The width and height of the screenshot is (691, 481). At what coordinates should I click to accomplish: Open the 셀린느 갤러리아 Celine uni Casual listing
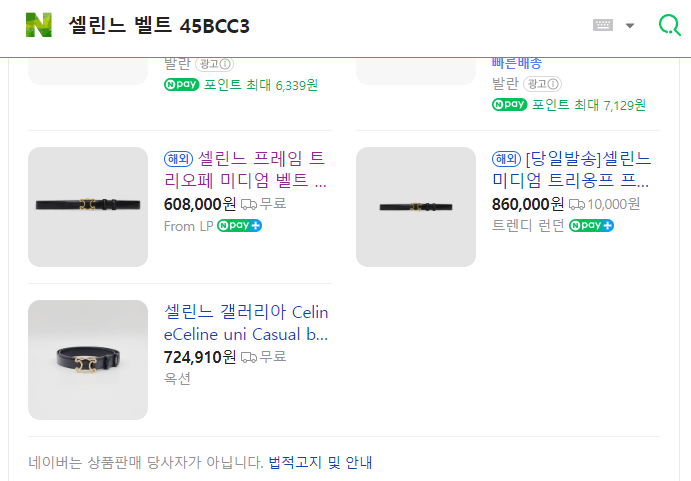tap(246, 323)
